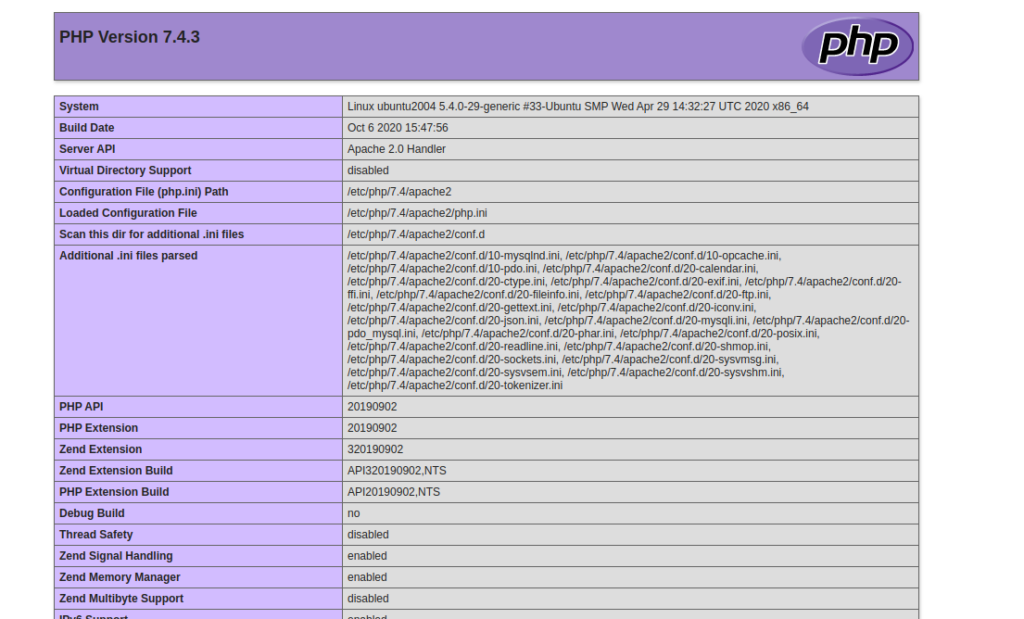The image size is (1024, 619).
Task: Click the 'PHP Extension Build' label
Action: coord(114,492)
